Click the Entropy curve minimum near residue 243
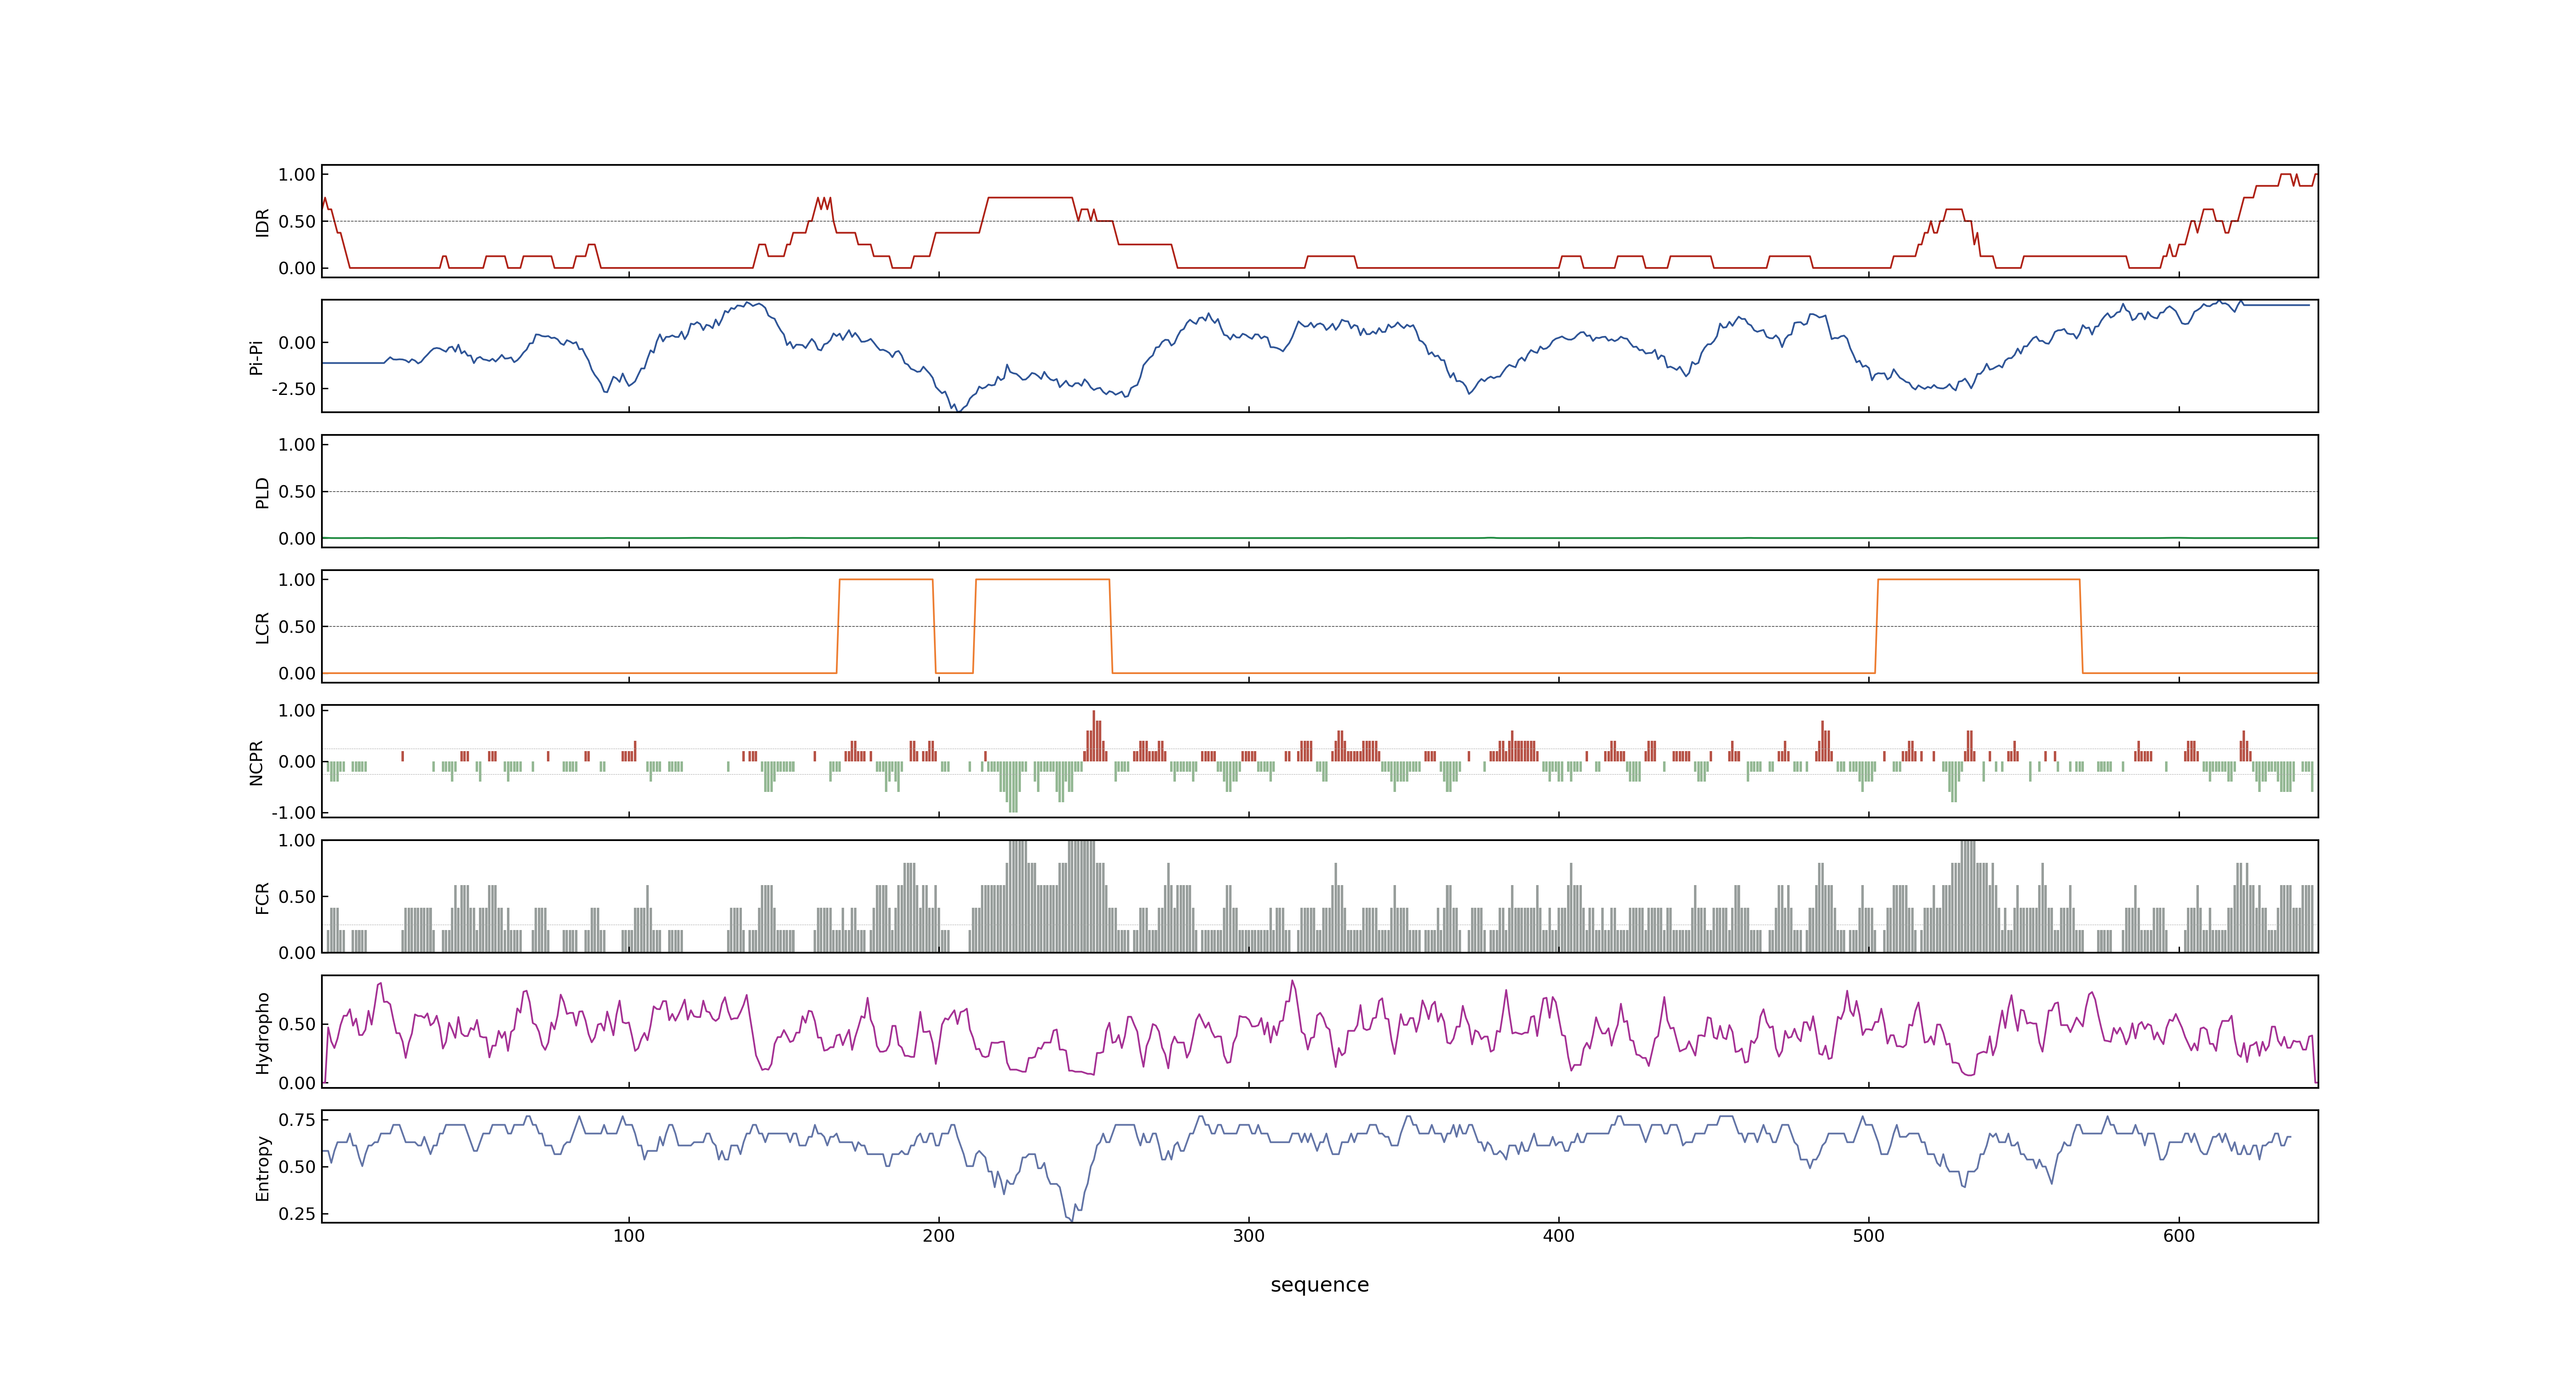Image resolution: width=2576 pixels, height=1374 pixels. tap(1071, 1219)
